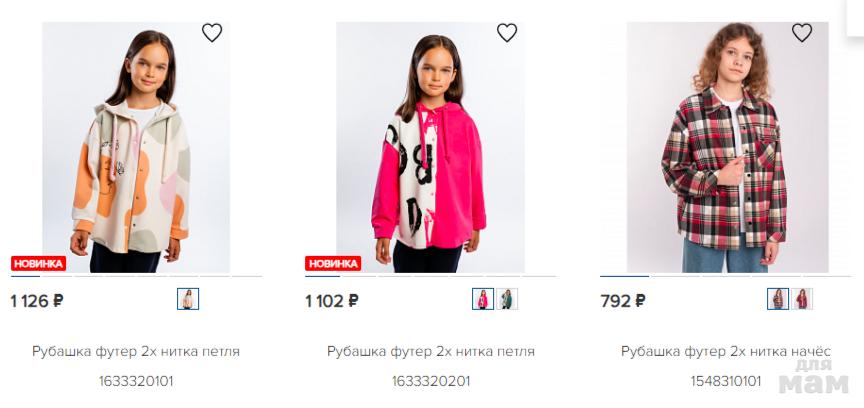Screen dimensions: 864x408
Task: Click the heart on the pink shirt
Action: tap(507, 33)
